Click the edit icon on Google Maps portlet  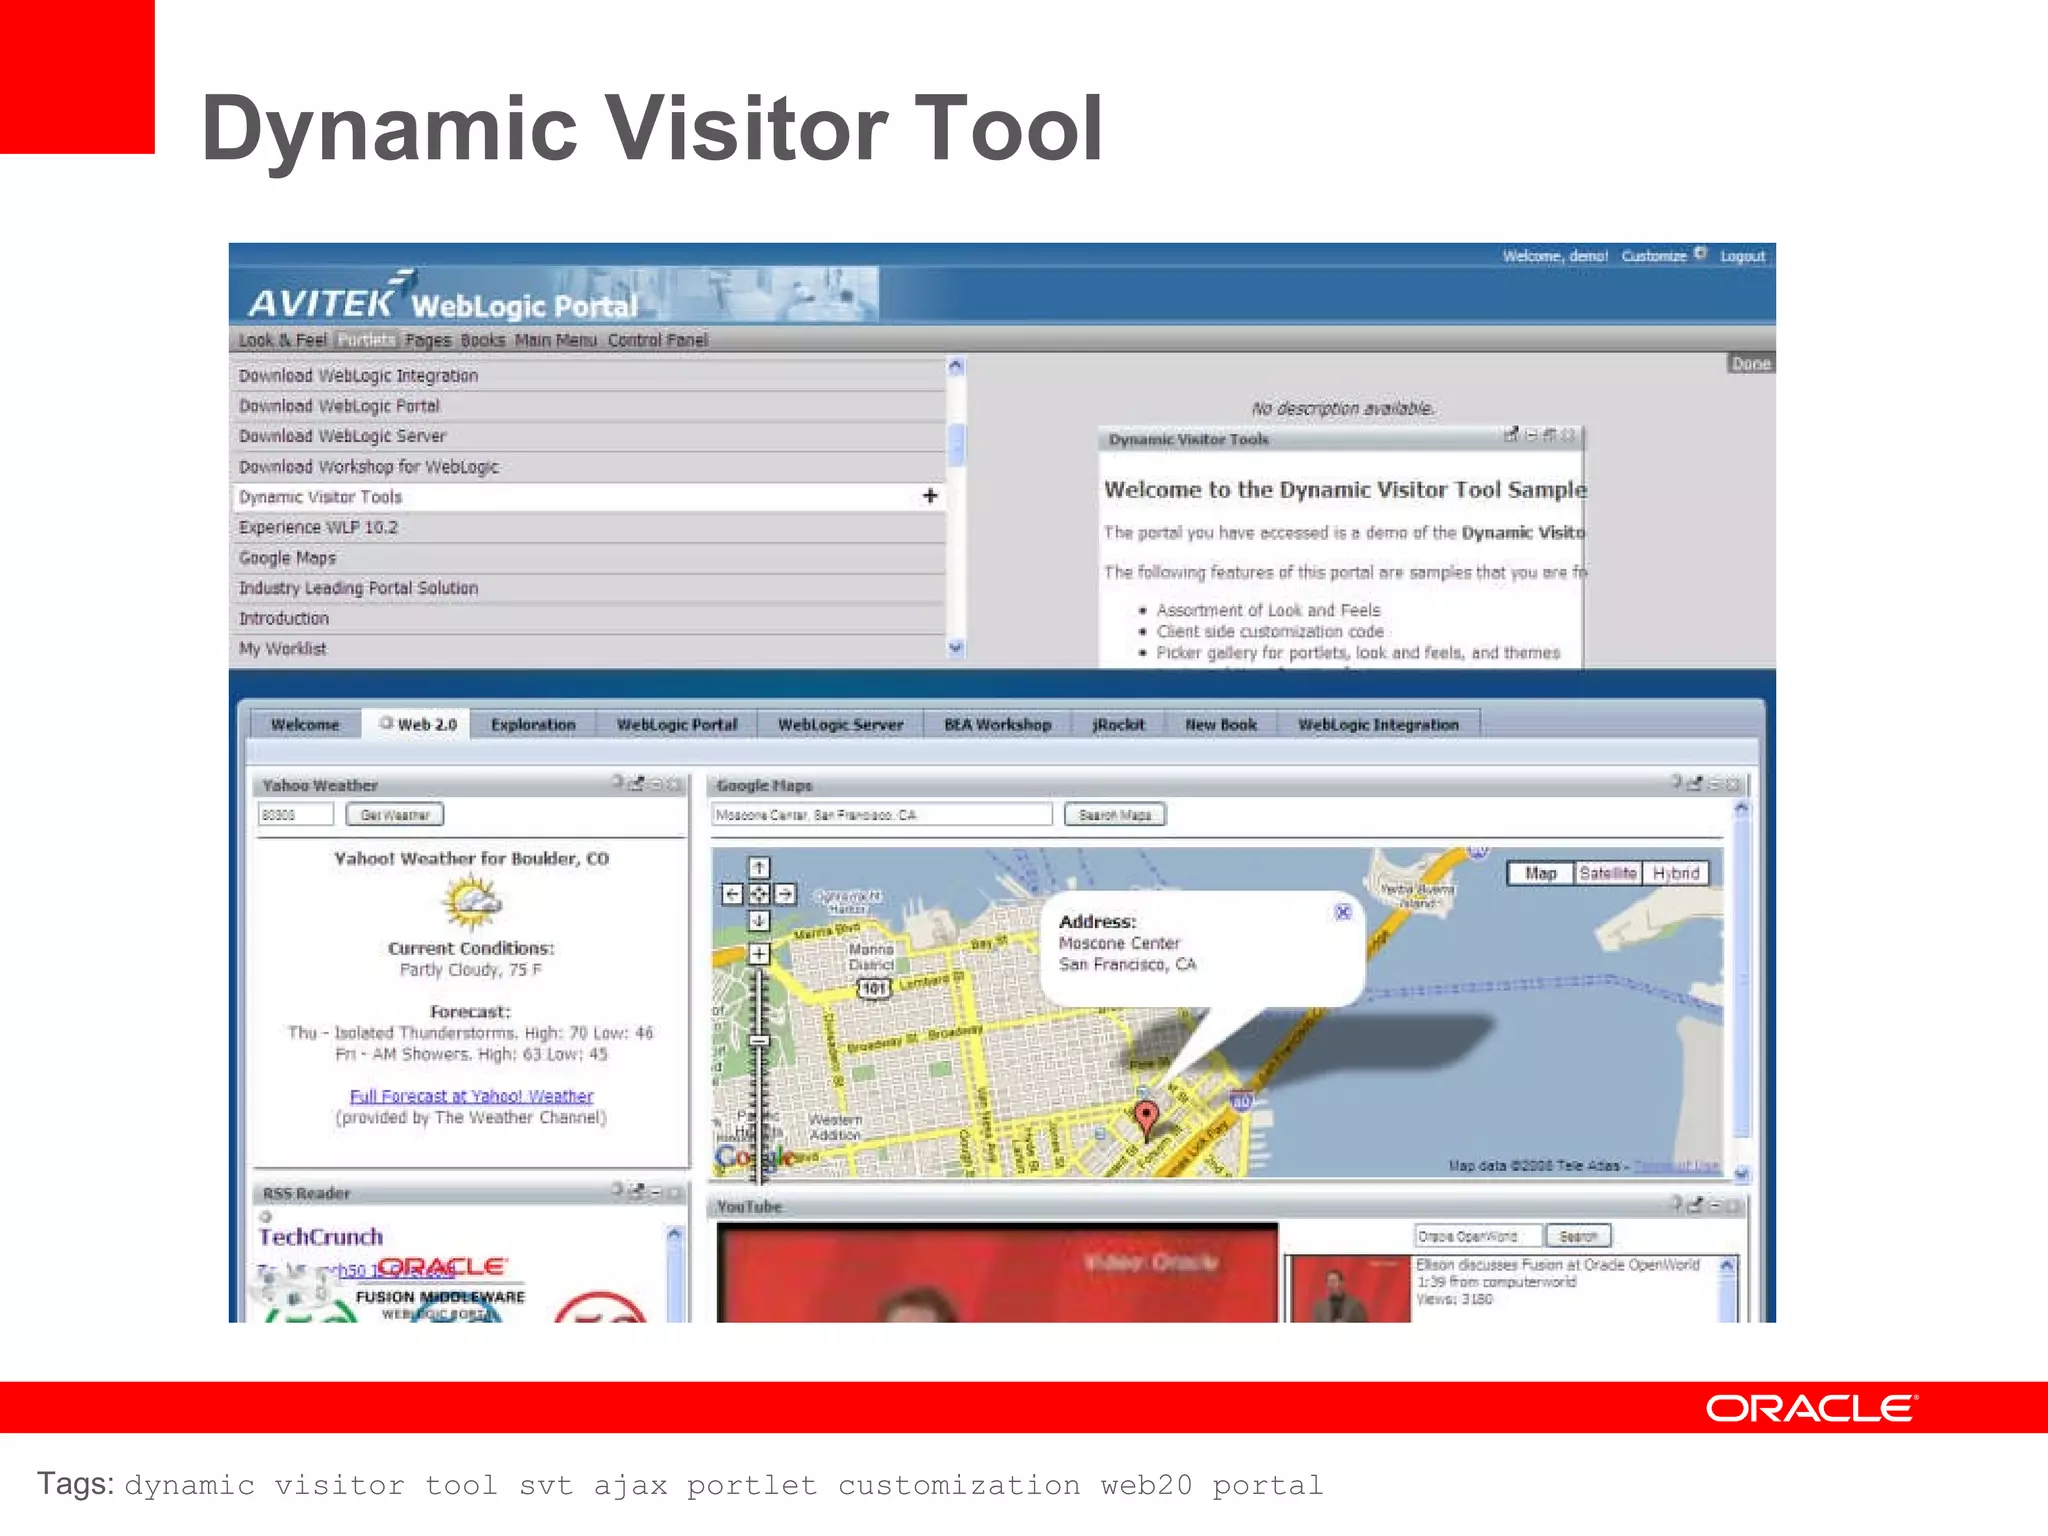(x=1694, y=783)
